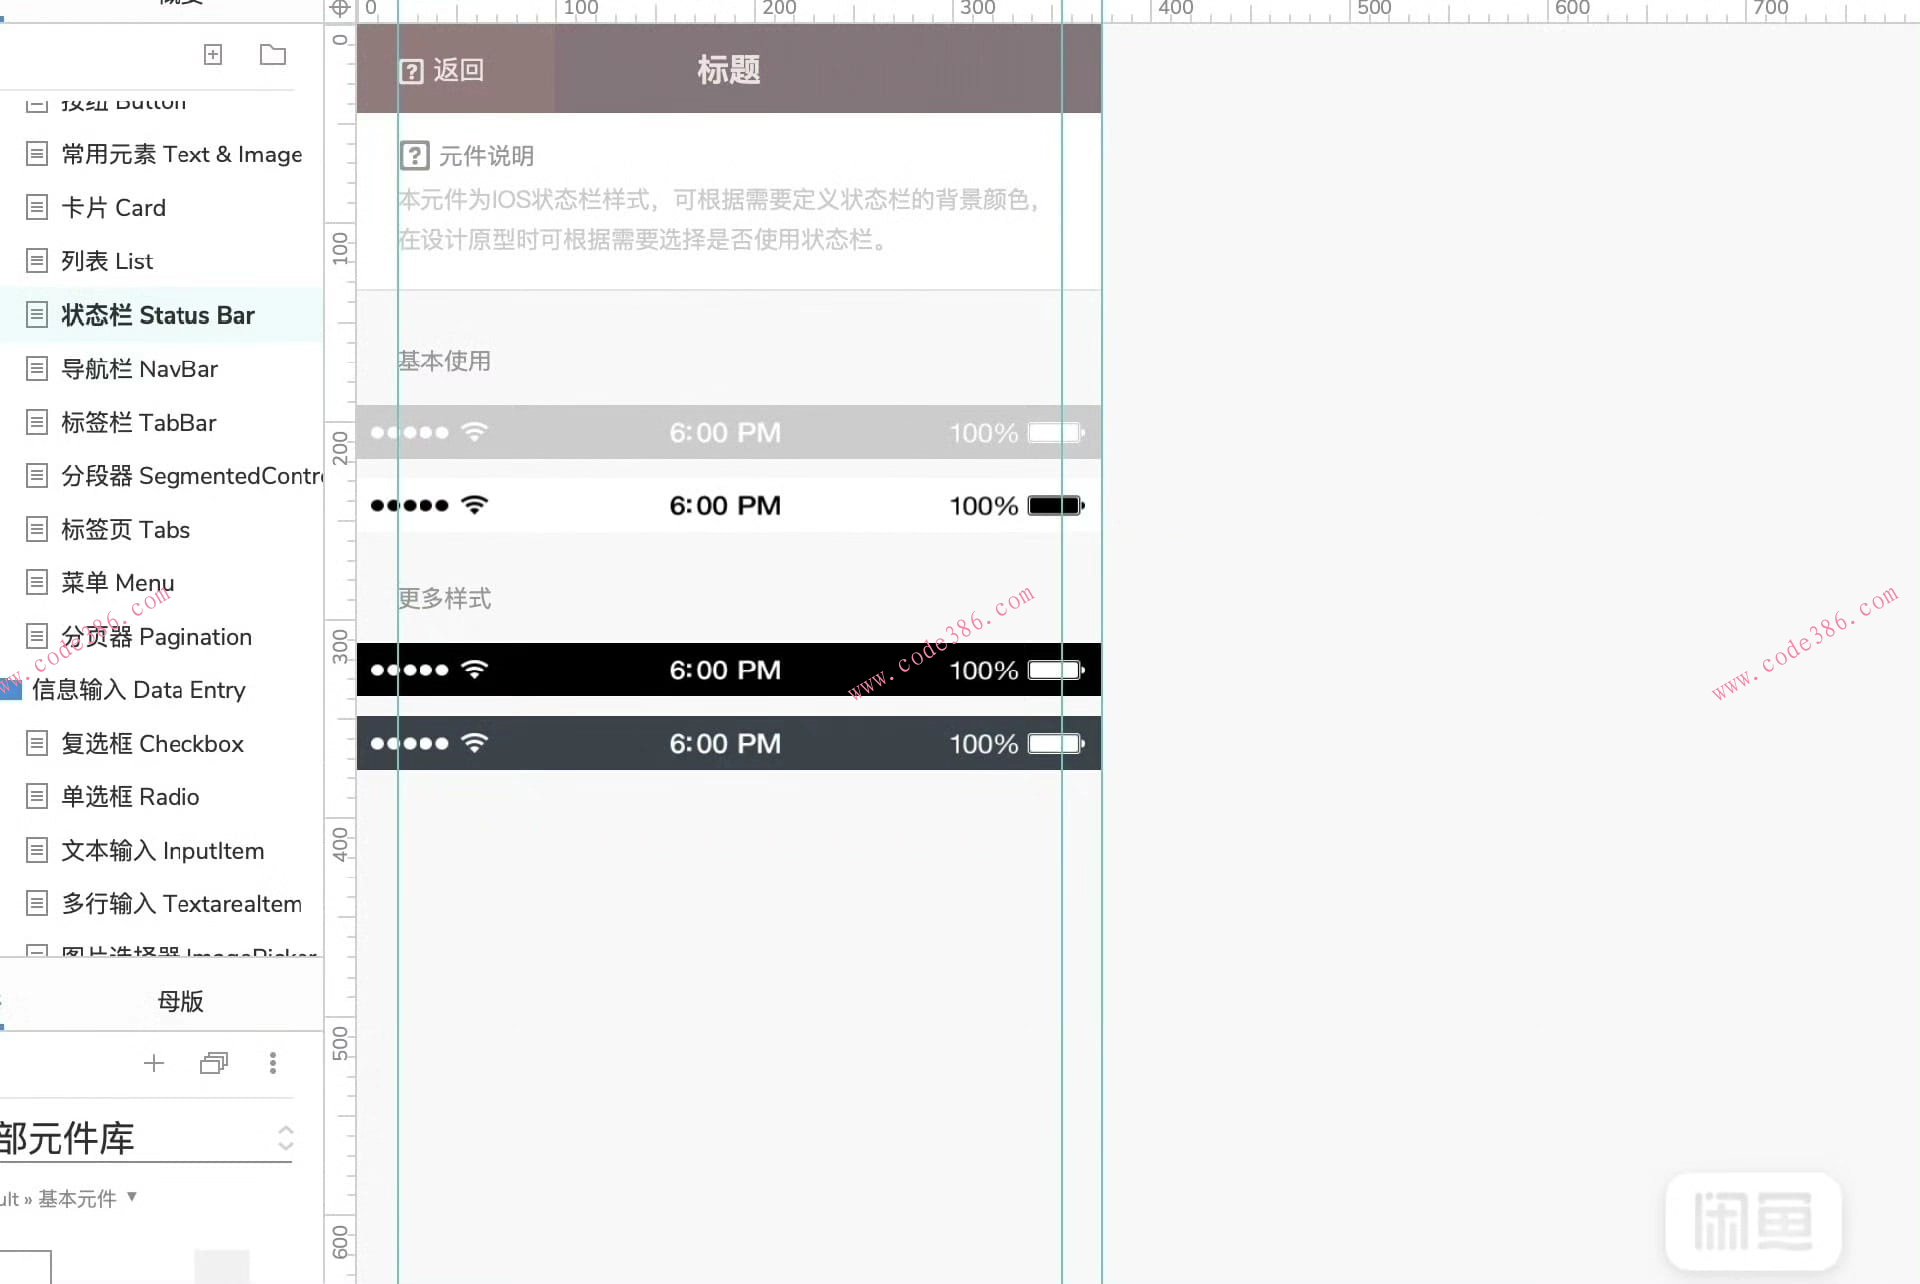Click the duplicate masters icon
The image size is (1920, 1284).
pyautogui.click(x=214, y=1063)
